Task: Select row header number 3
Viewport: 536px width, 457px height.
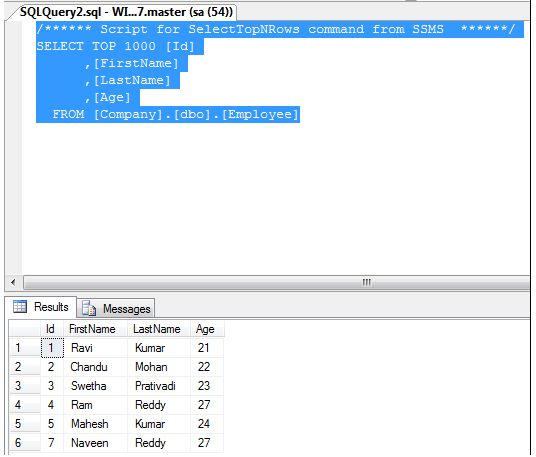Action: [25, 386]
